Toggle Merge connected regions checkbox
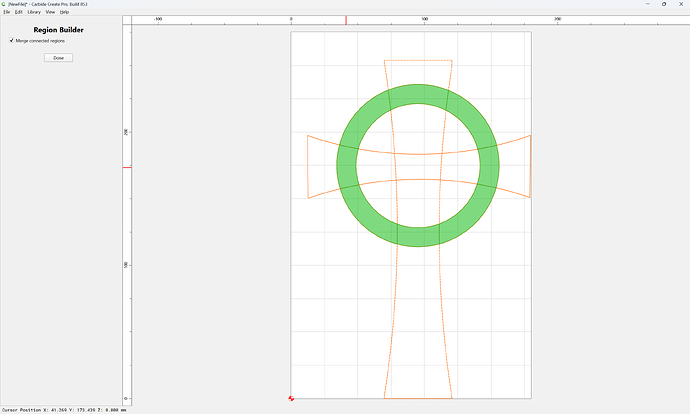 (11, 40)
